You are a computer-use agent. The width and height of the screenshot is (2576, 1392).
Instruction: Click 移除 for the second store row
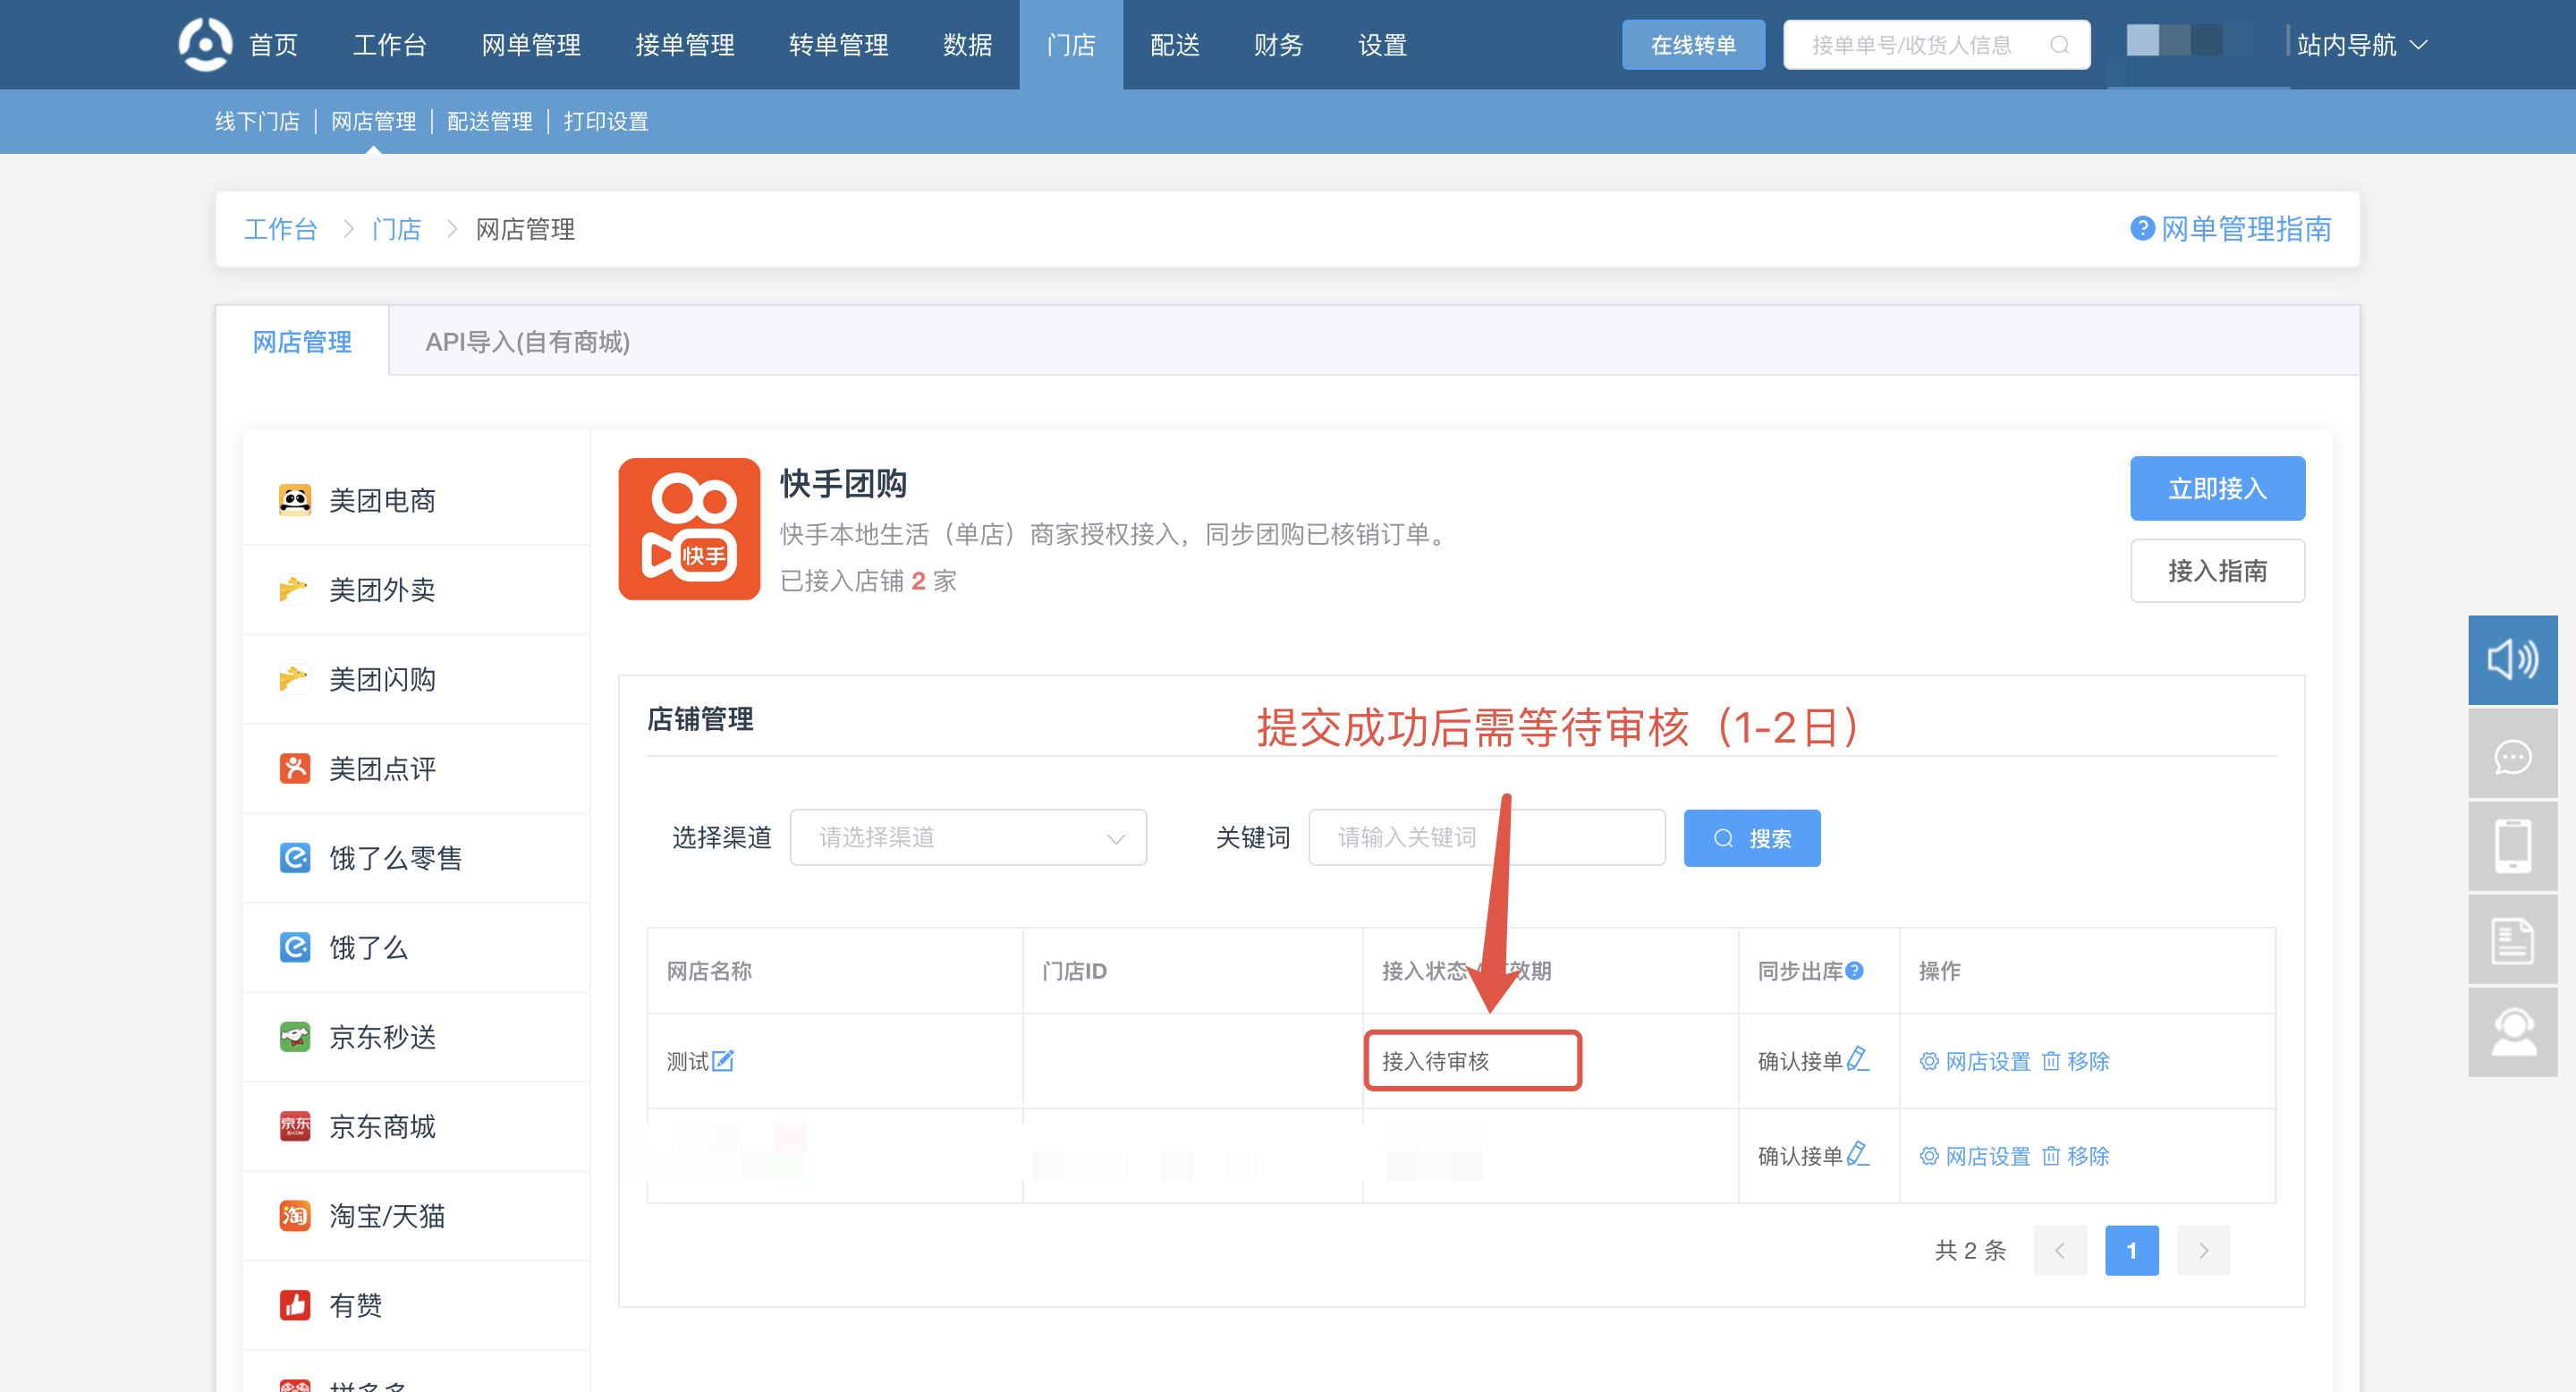pyautogui.click(x=2076, y=1156)
